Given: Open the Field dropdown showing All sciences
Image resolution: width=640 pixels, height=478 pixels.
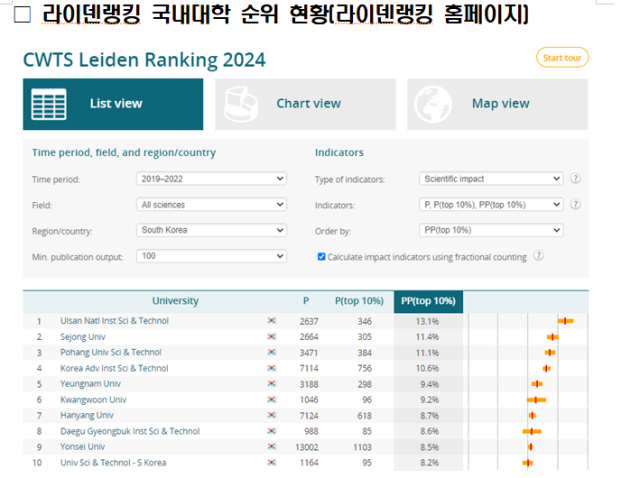Looking at the screenshot, I should (211, 205).
